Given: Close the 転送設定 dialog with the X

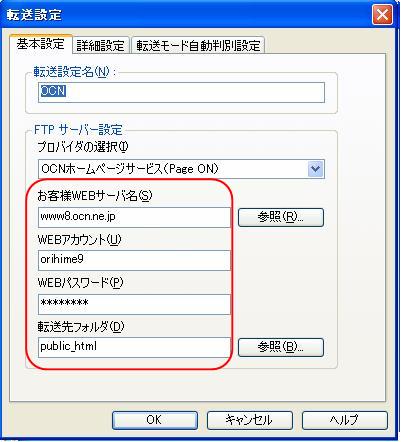Looking at the screenshot, I should point(382,15).
